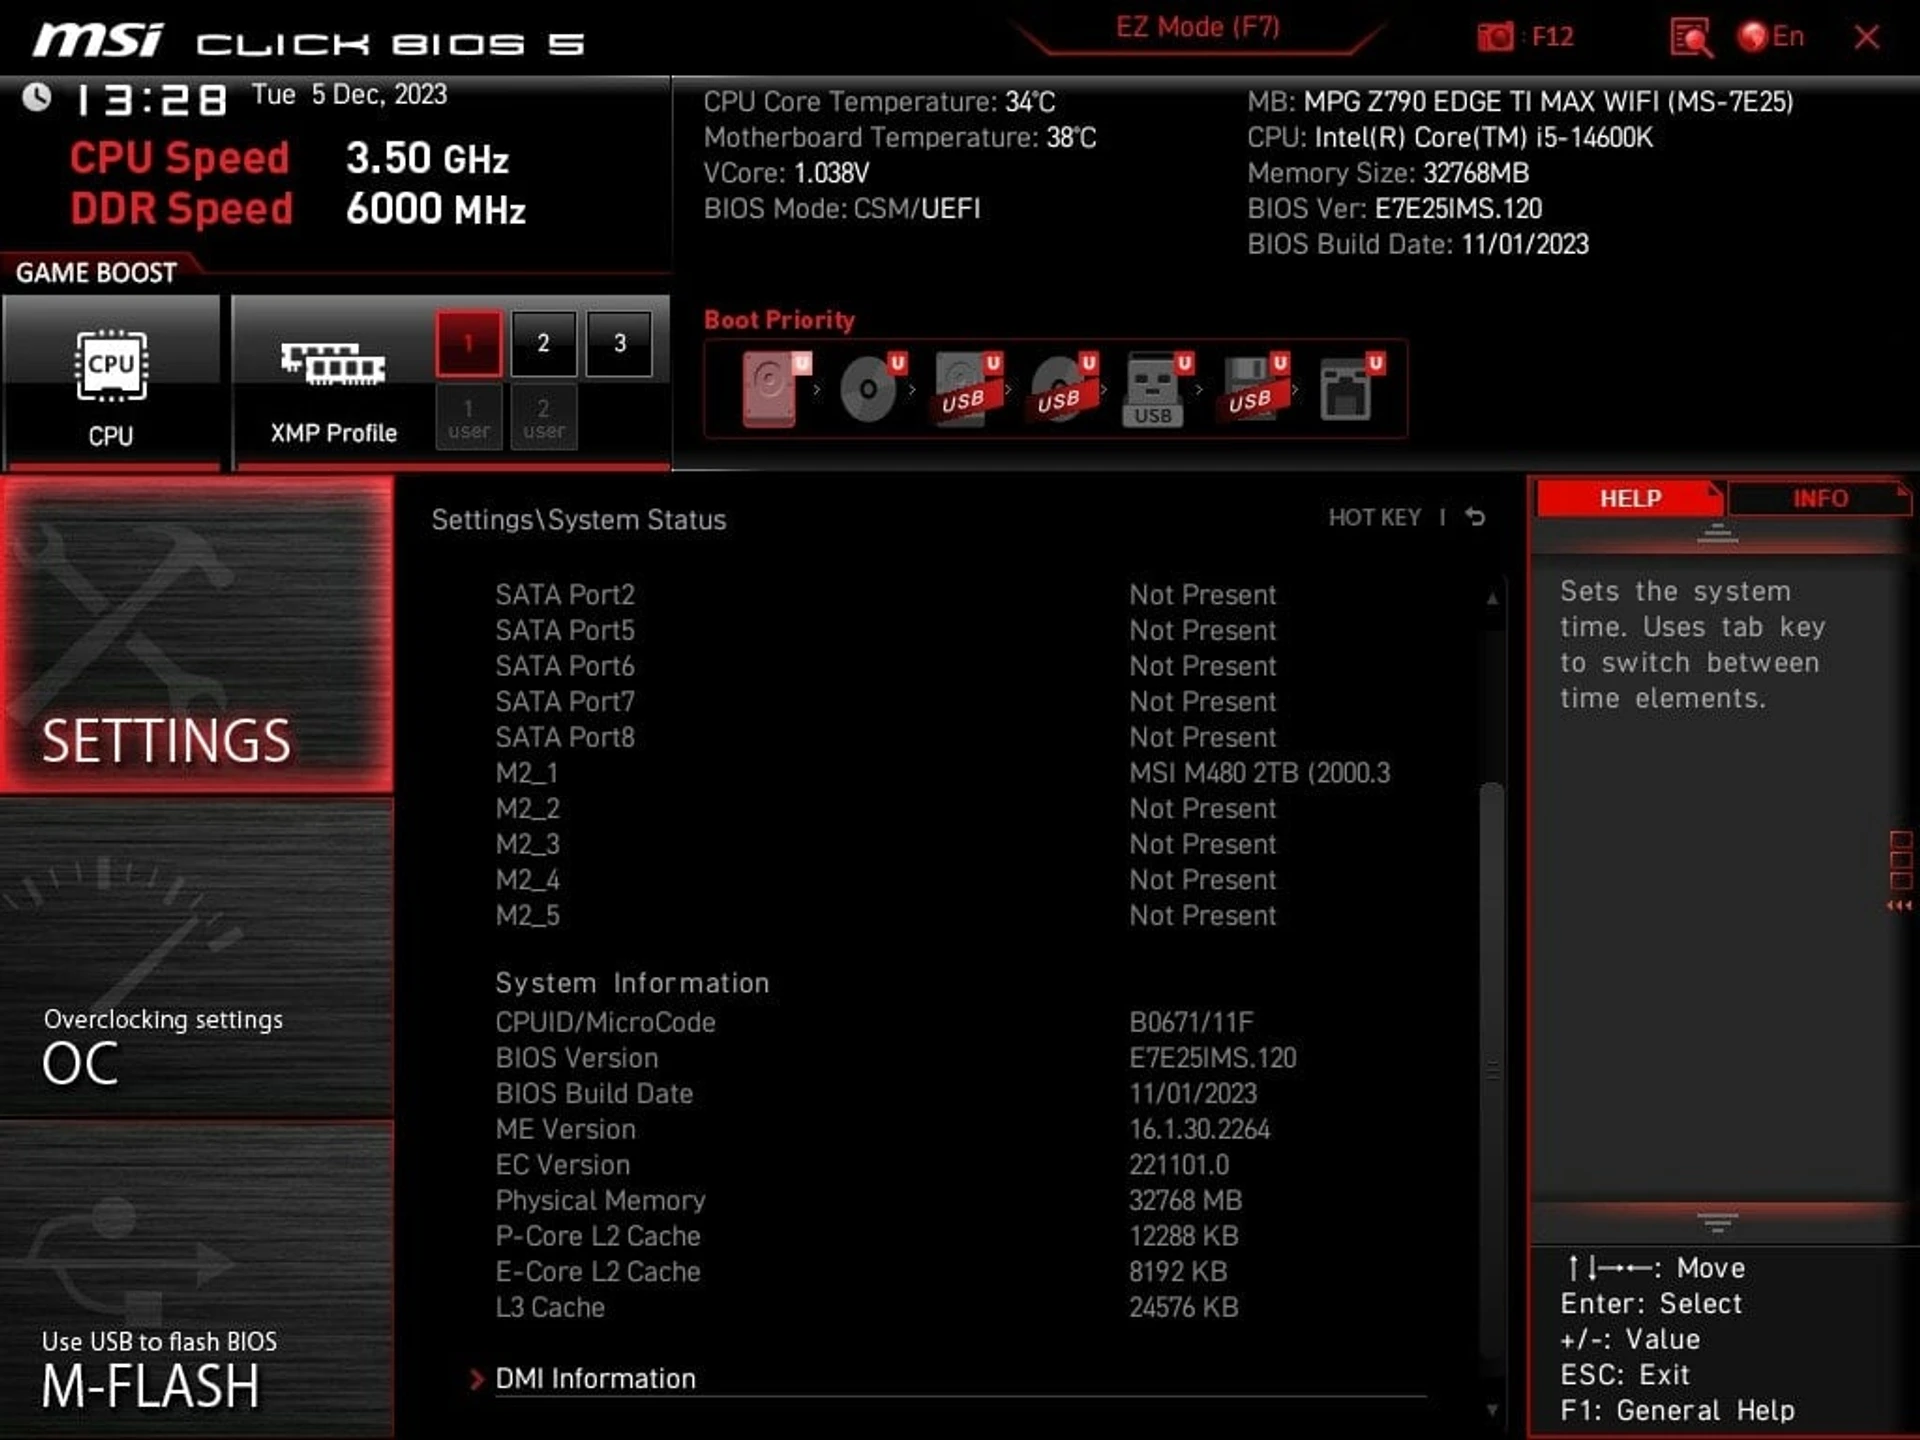Select the hard disk boot device icon
The image size is (1920, 1440).
774,389
